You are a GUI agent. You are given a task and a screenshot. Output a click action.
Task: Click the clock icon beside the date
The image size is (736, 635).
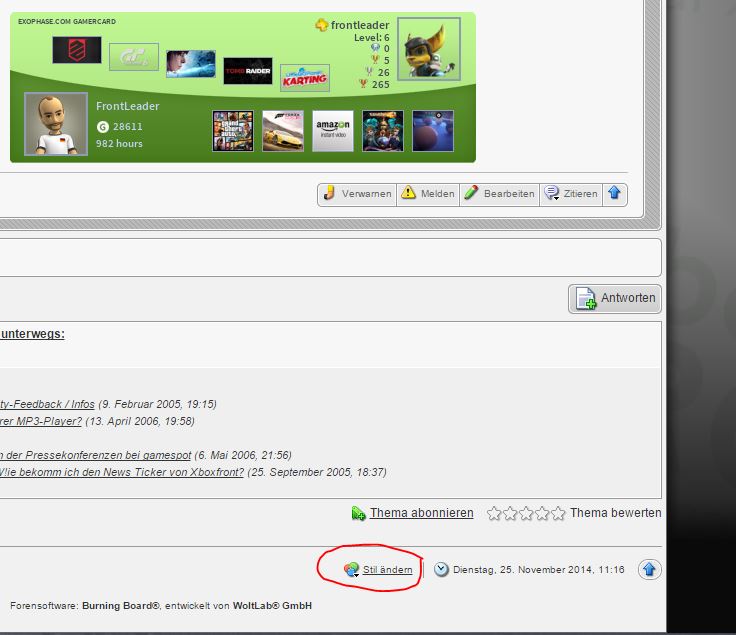coord(441,569)
